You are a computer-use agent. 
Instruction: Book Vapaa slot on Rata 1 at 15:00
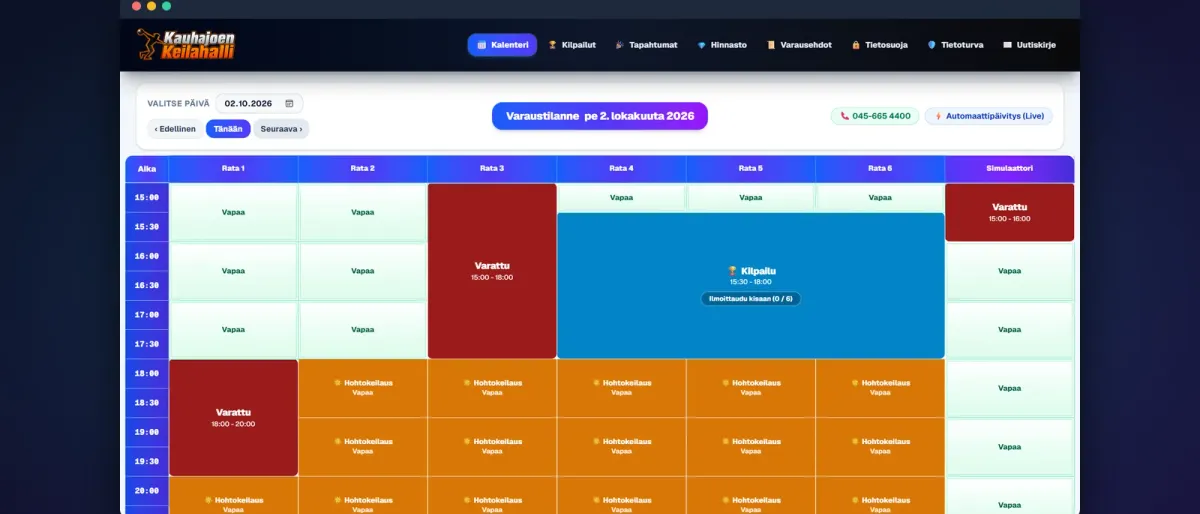coord(233,212)
